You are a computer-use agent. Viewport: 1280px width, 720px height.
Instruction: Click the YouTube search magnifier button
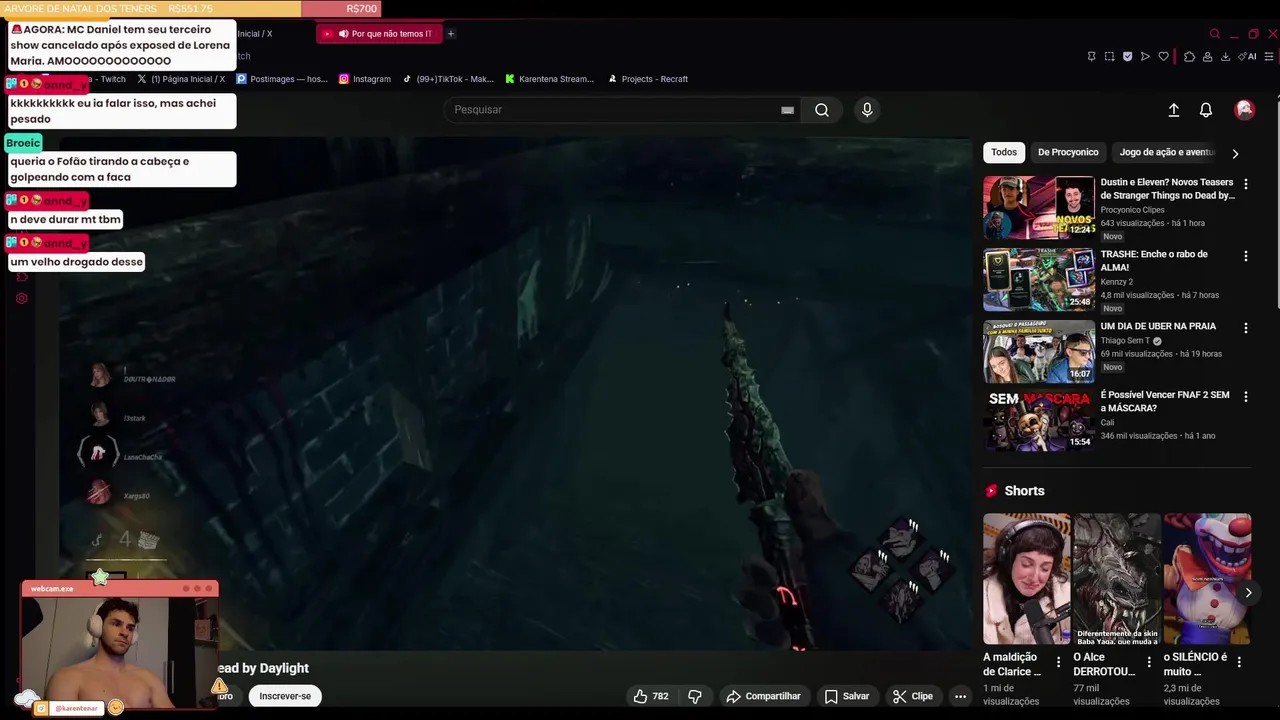click(822, 110)
